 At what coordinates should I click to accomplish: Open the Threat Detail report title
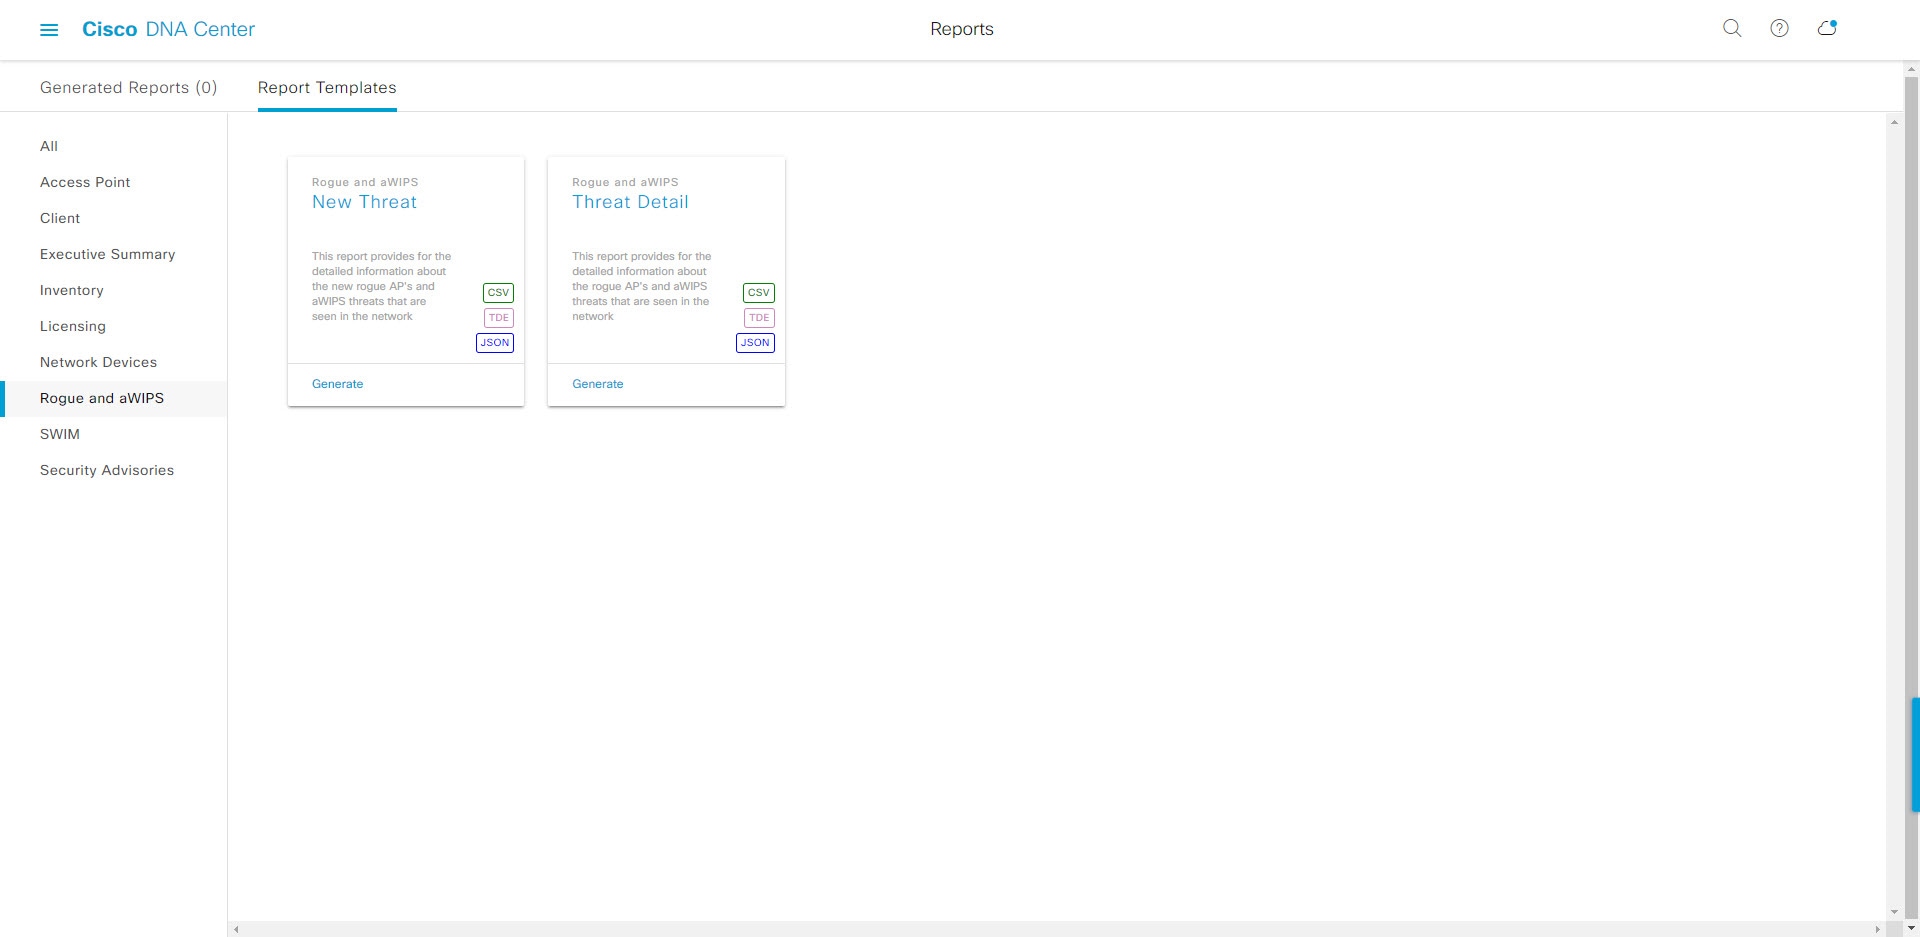(630, 202)
